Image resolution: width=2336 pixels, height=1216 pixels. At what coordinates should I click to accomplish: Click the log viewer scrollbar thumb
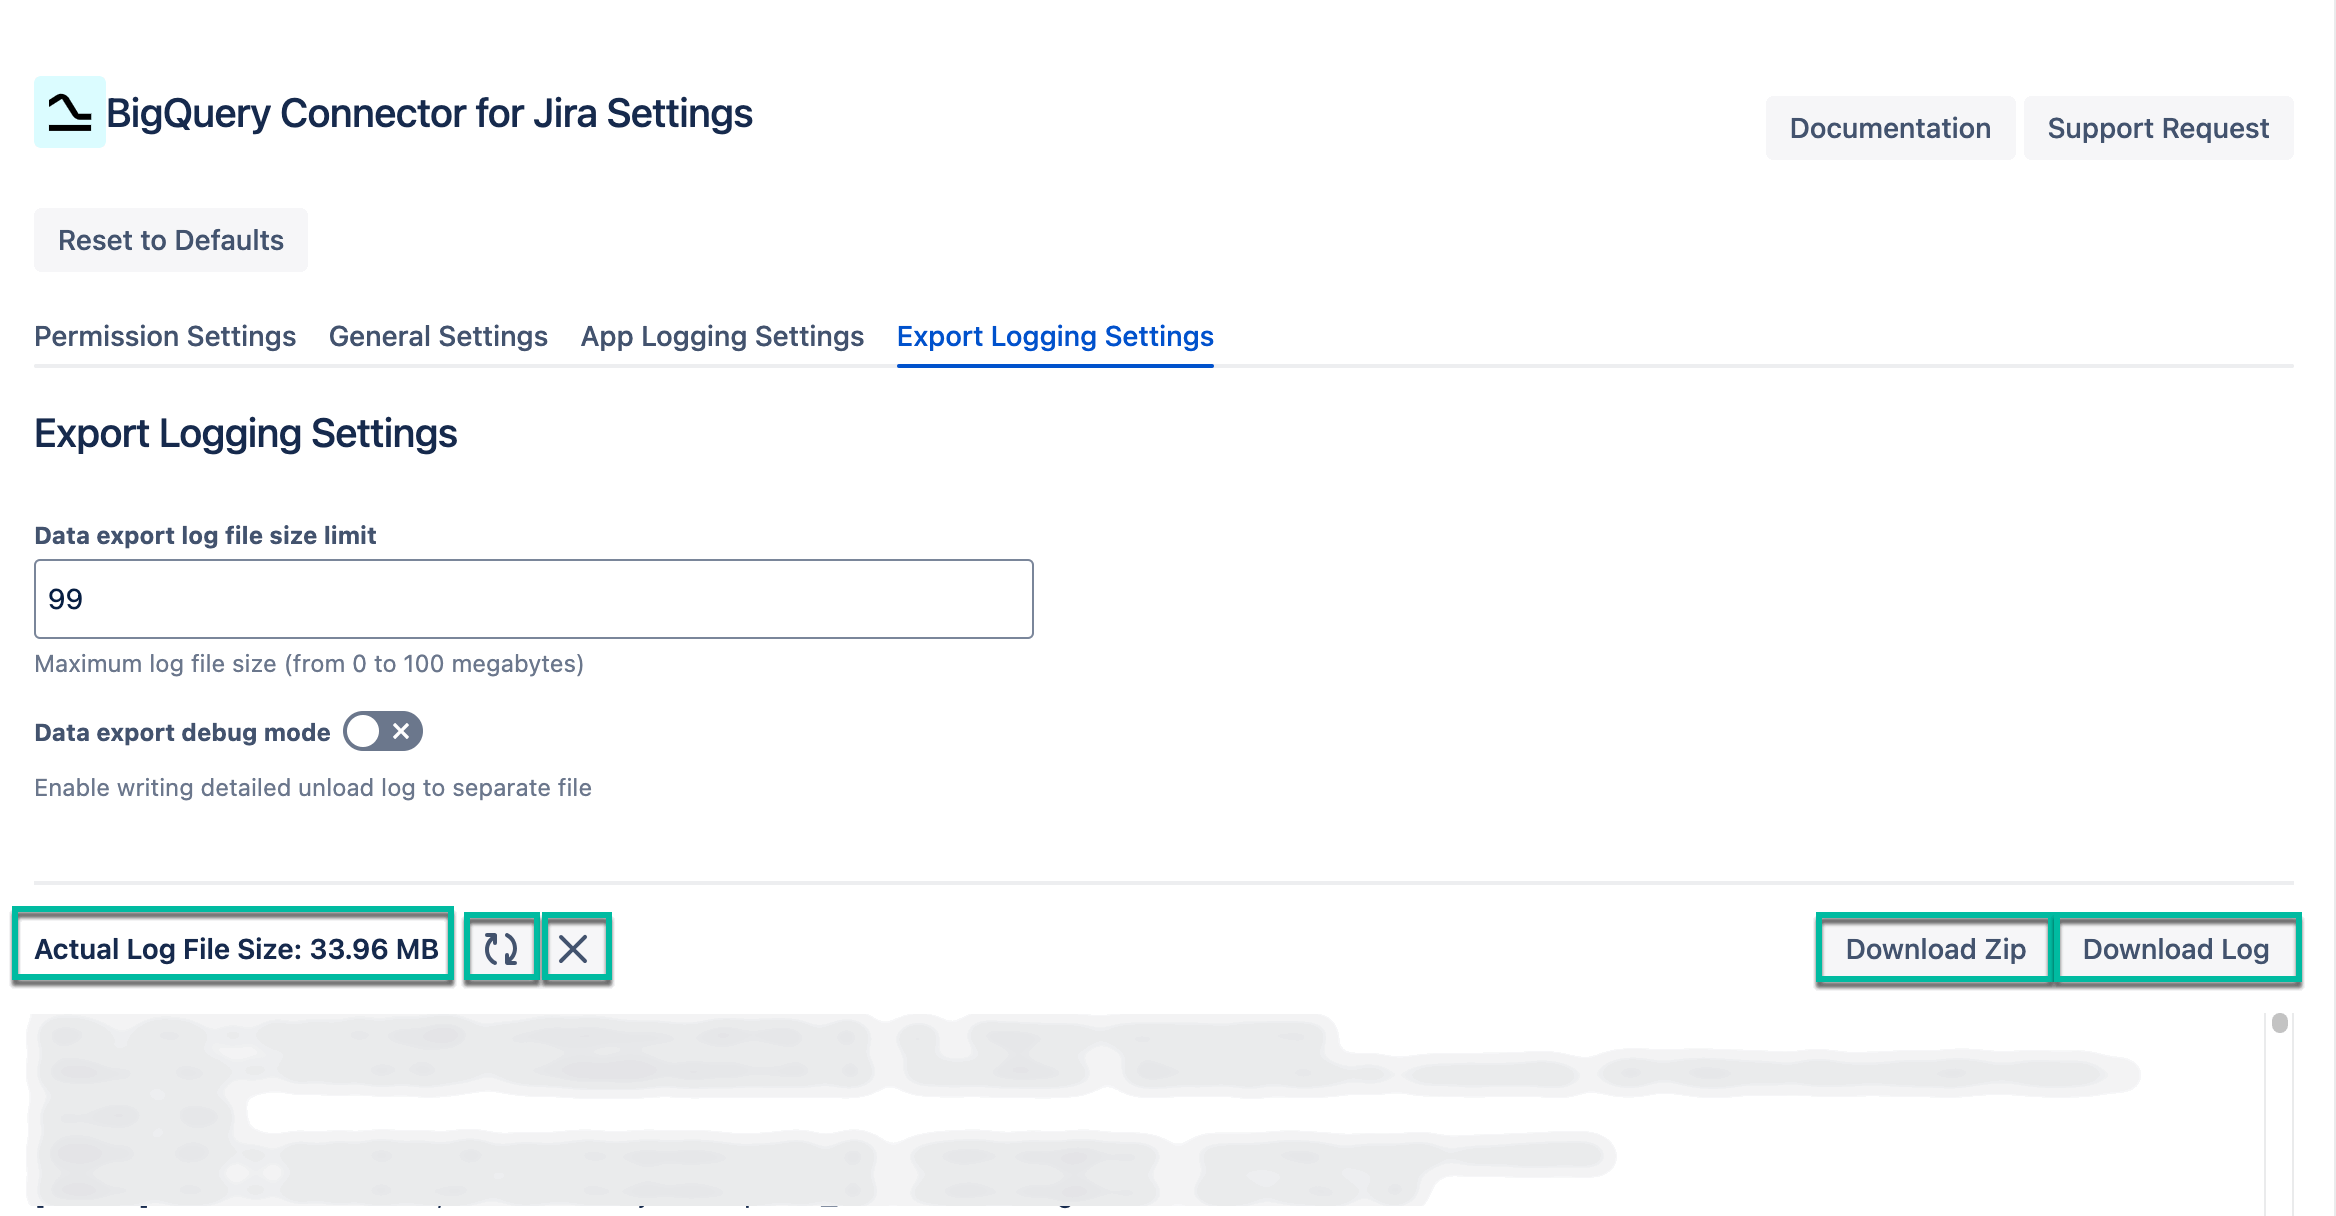coord(2279,1022)
